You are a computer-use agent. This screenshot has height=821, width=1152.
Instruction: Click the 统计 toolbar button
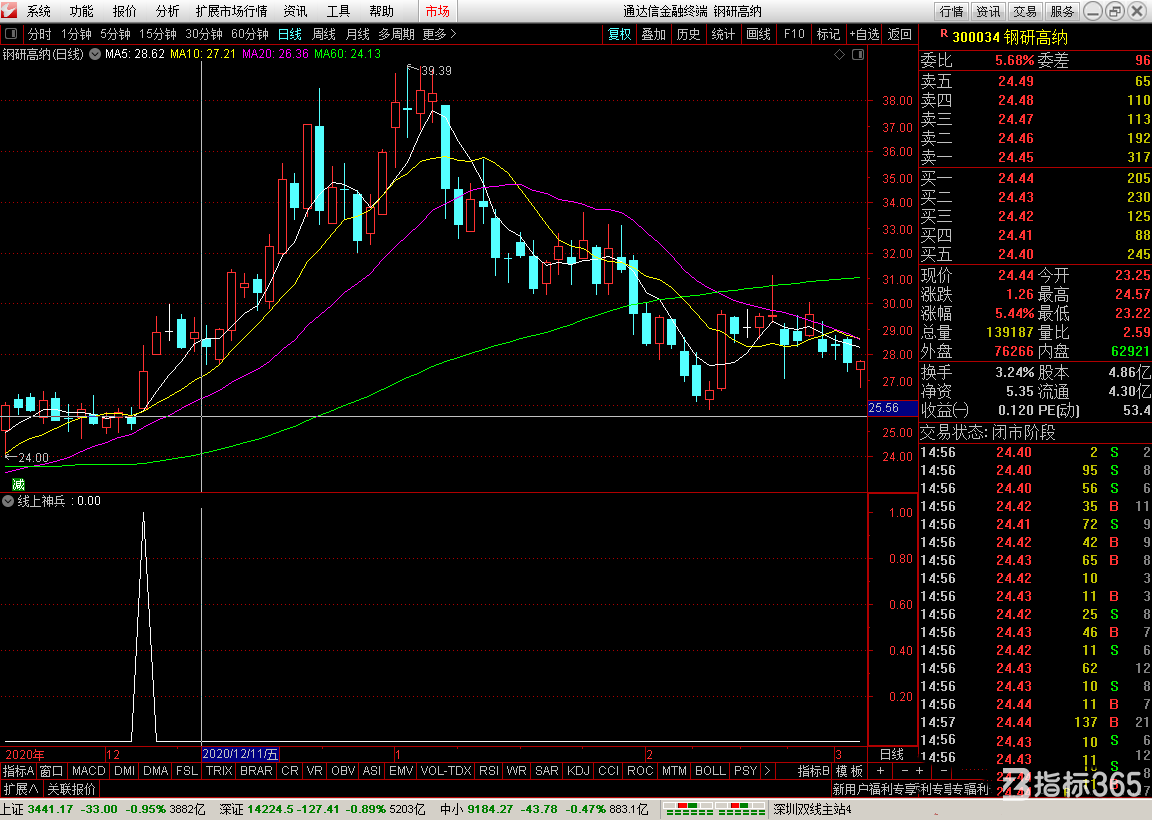click(723, 34)
